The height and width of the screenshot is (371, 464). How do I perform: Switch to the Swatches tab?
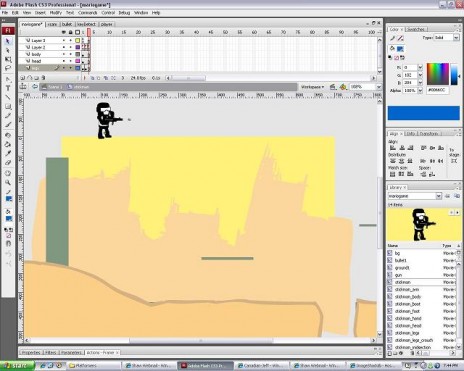point(416,29)
